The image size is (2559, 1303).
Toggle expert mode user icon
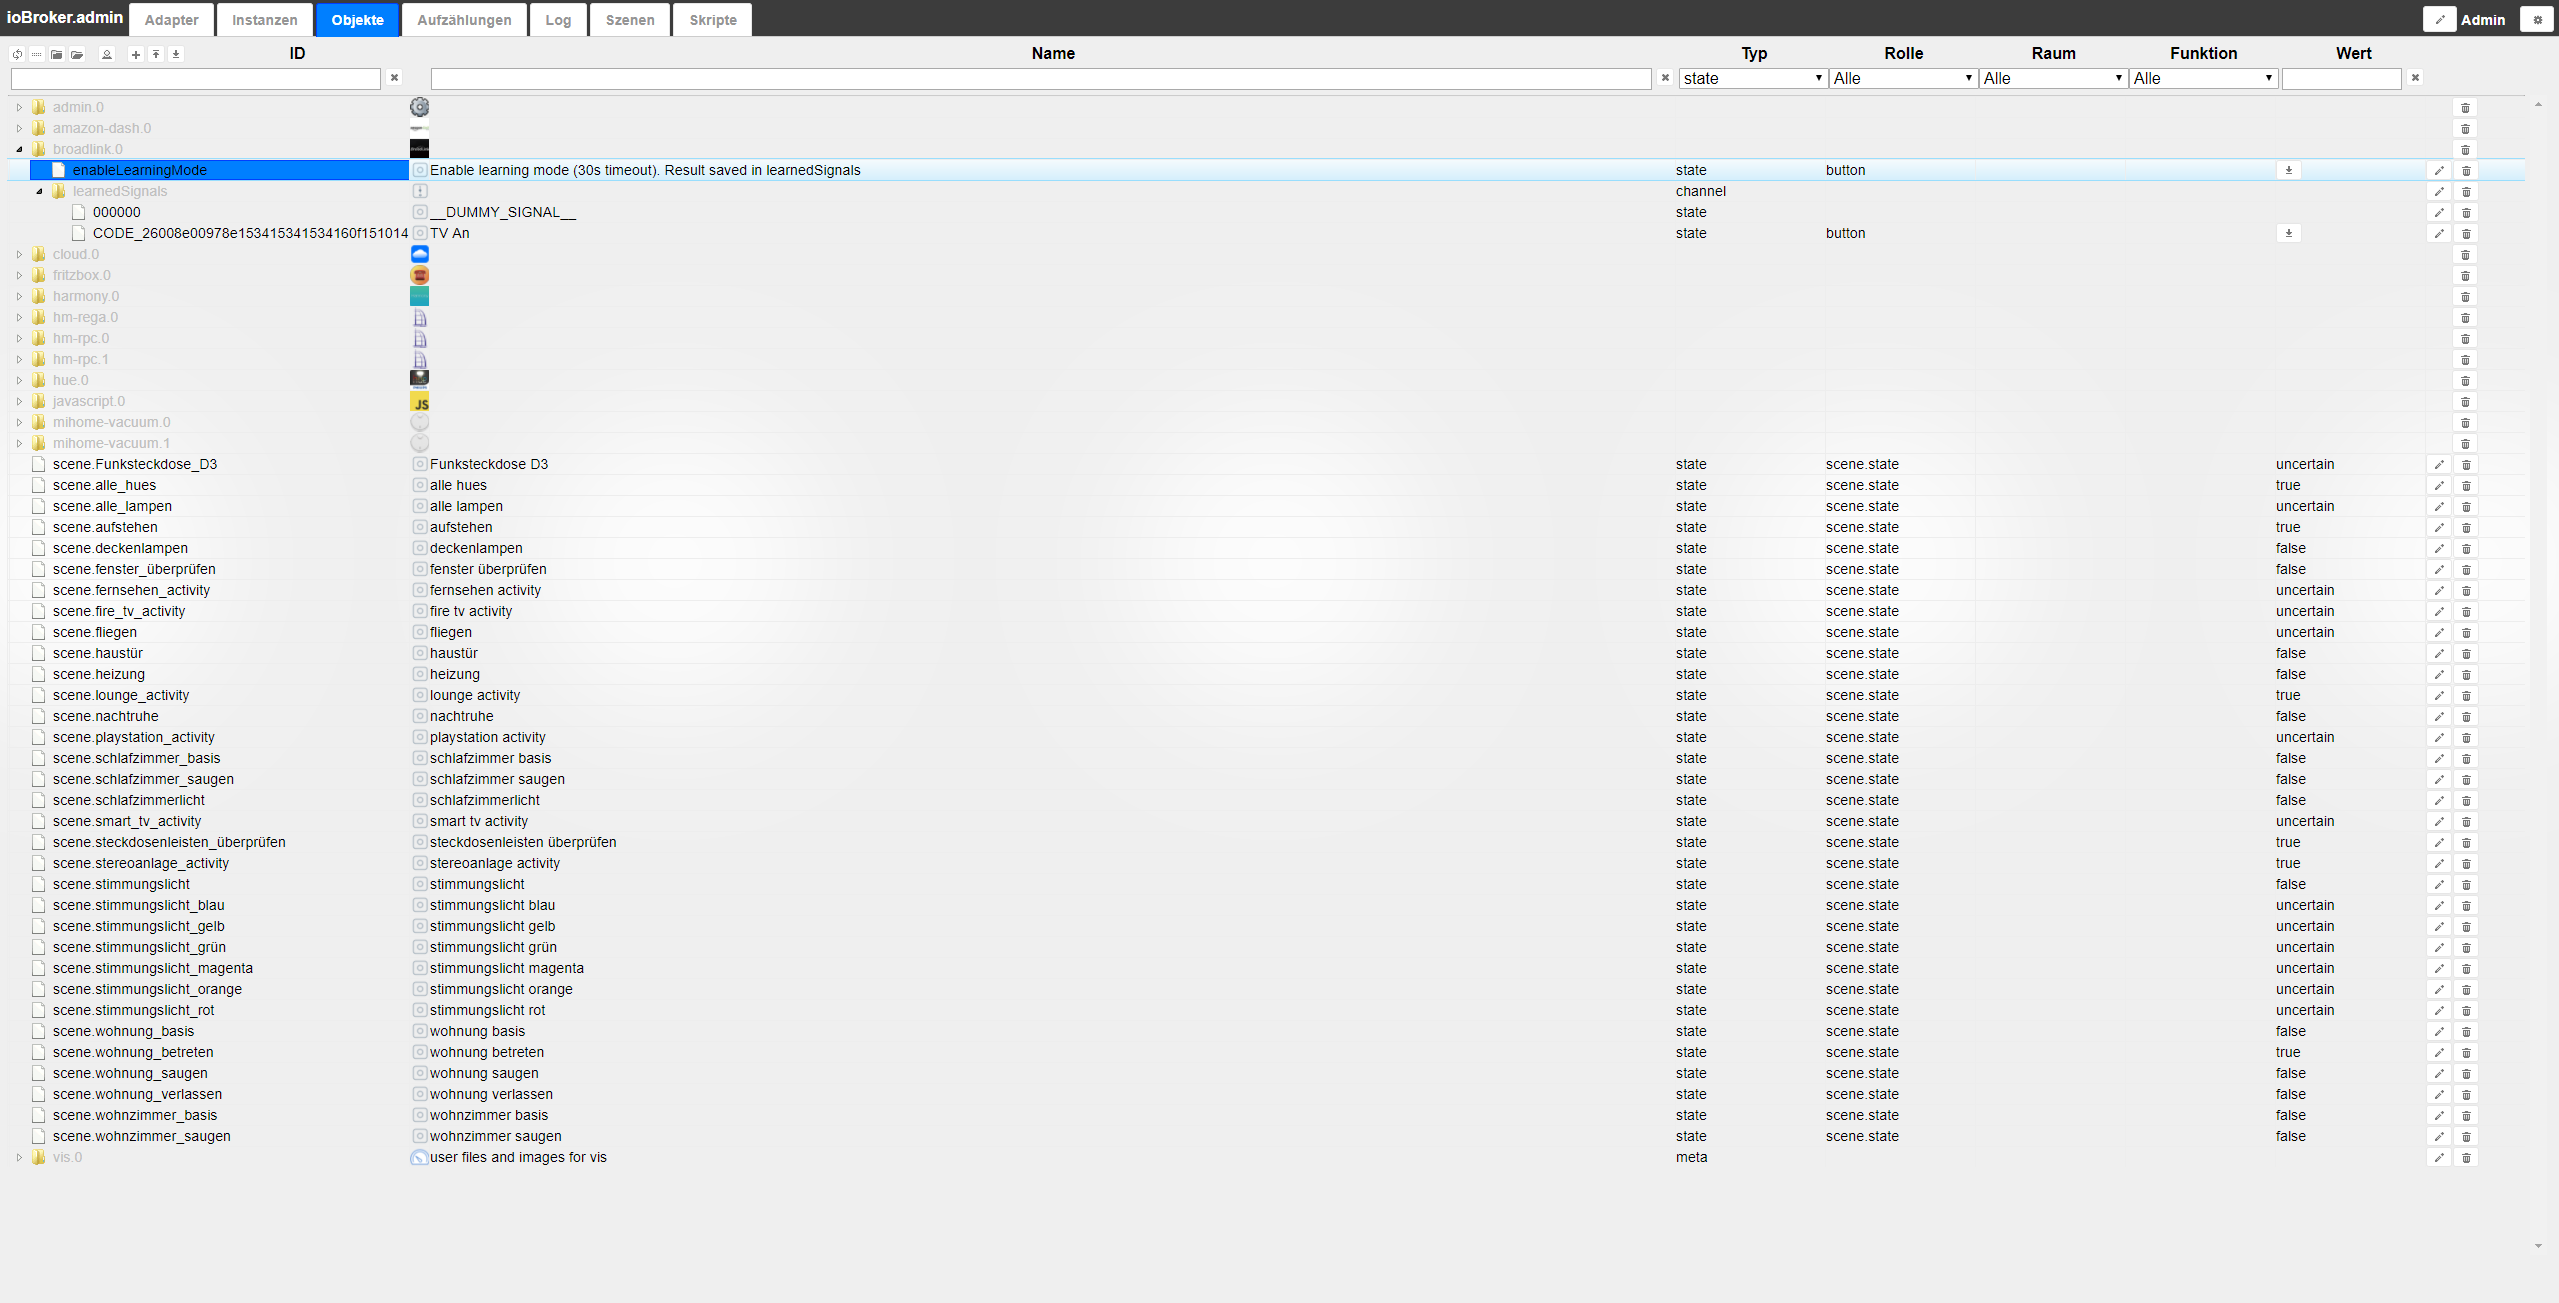point(107,54)
